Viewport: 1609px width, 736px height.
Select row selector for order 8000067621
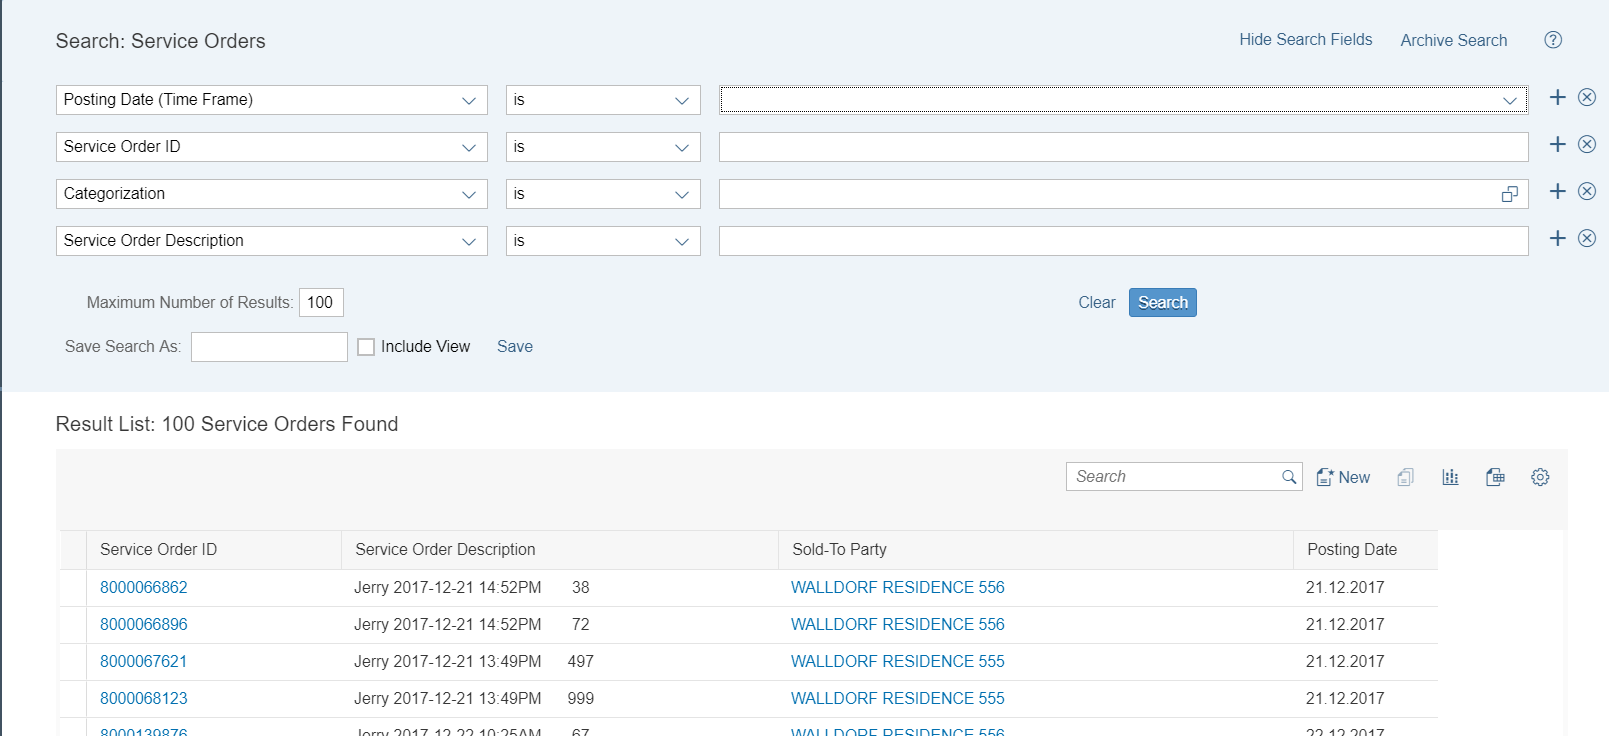pyautogui.click(x=73, y=662)
